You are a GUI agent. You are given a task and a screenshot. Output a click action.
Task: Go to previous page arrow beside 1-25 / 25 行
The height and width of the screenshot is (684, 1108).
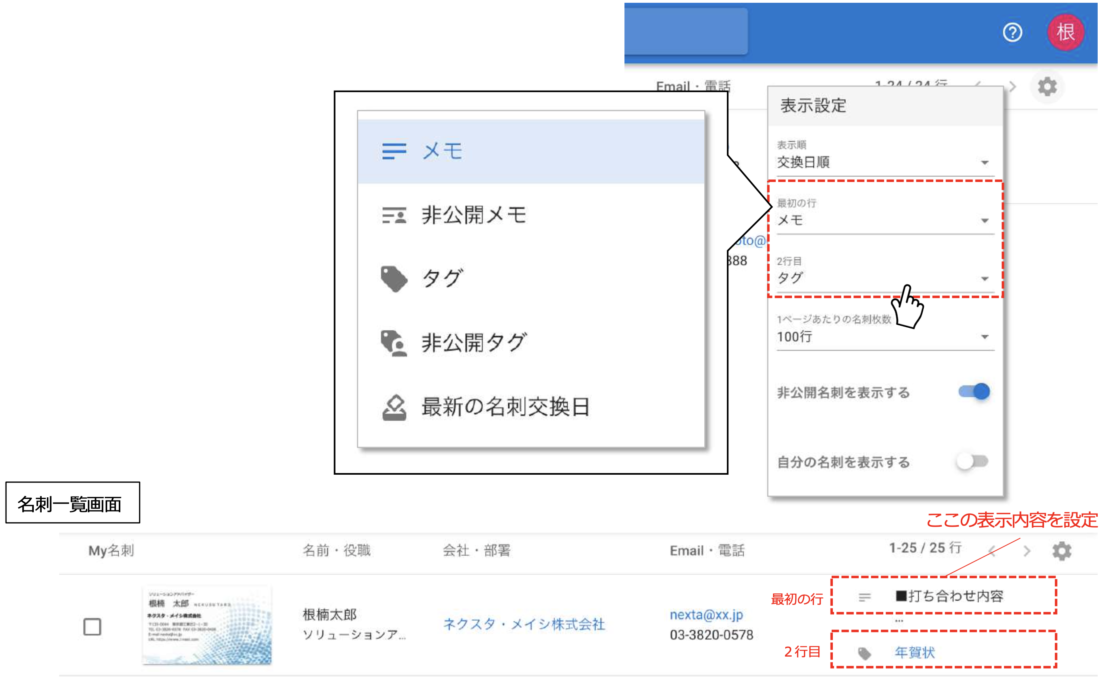993,550
